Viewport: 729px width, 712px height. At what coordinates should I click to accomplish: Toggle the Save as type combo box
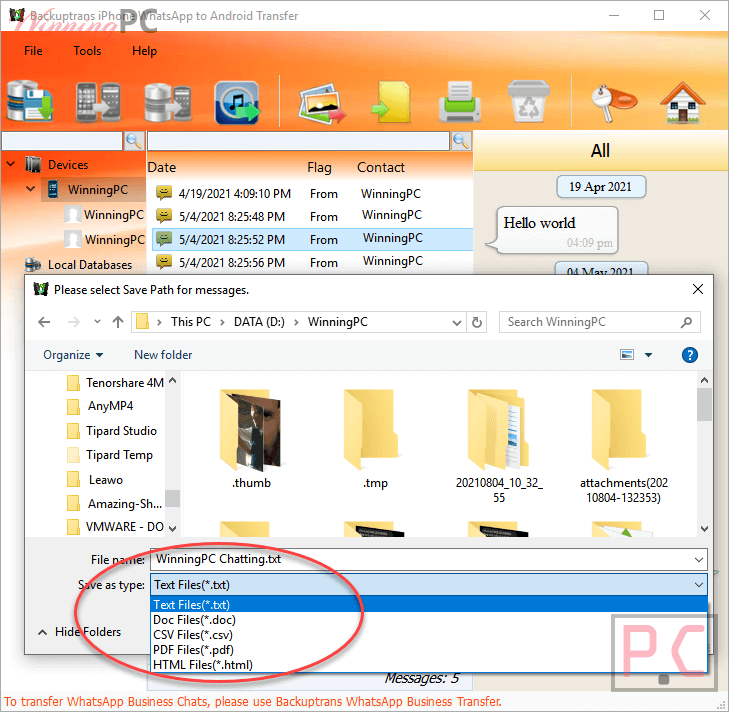point(429,585)
